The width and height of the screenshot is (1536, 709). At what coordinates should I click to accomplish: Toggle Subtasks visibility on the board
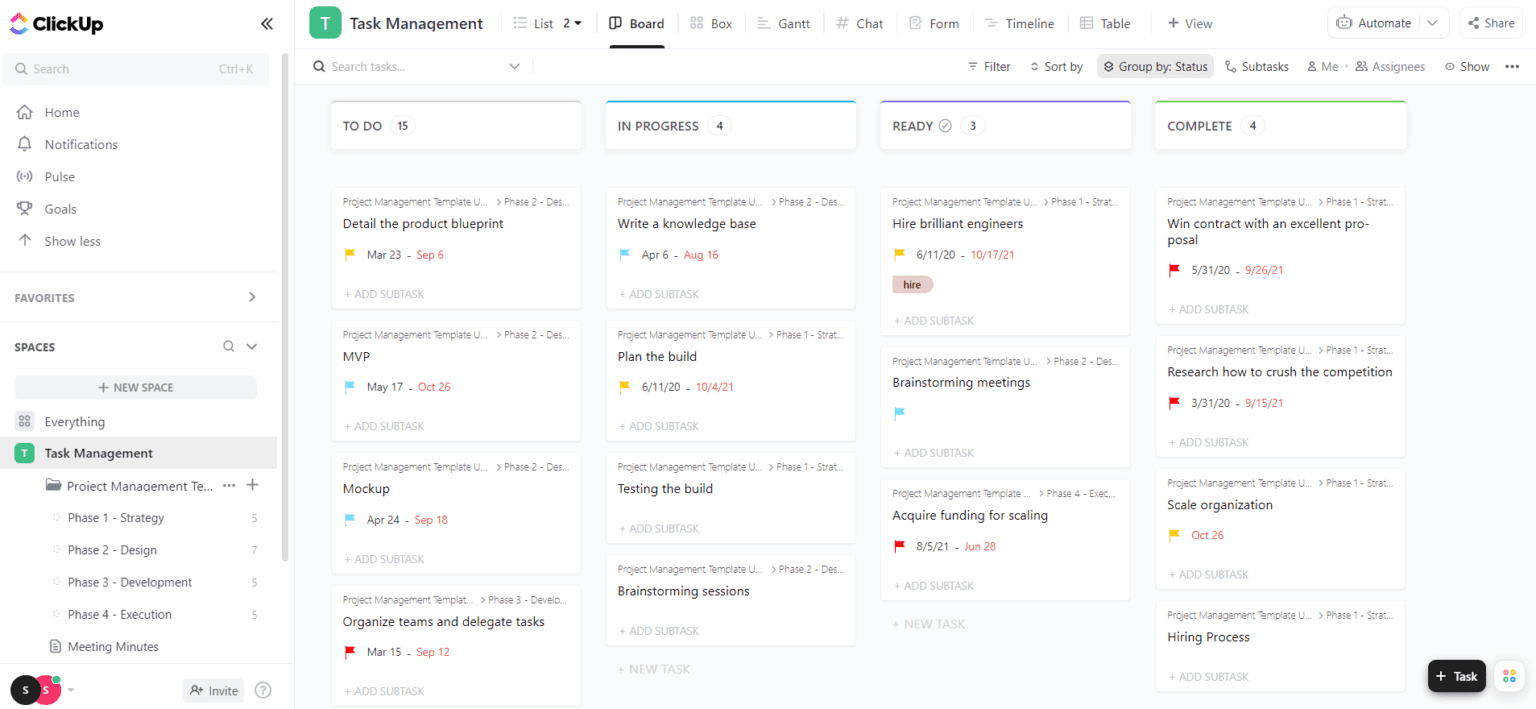pos(1257,66)
